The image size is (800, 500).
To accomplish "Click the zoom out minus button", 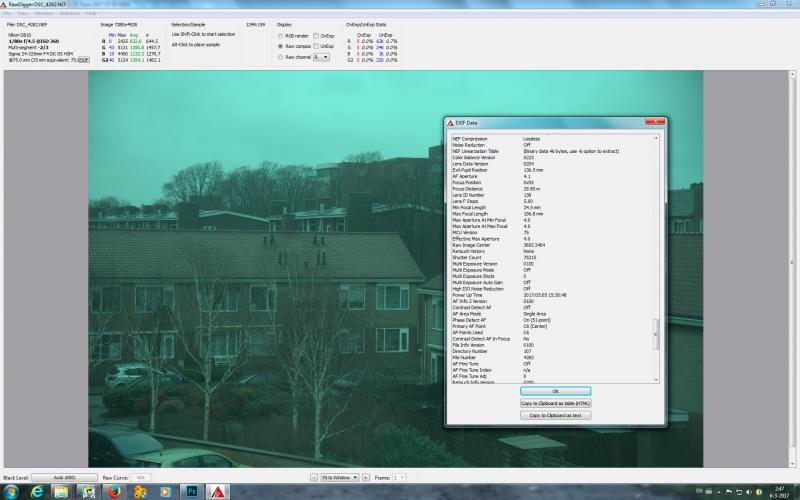I will [314, 478].
